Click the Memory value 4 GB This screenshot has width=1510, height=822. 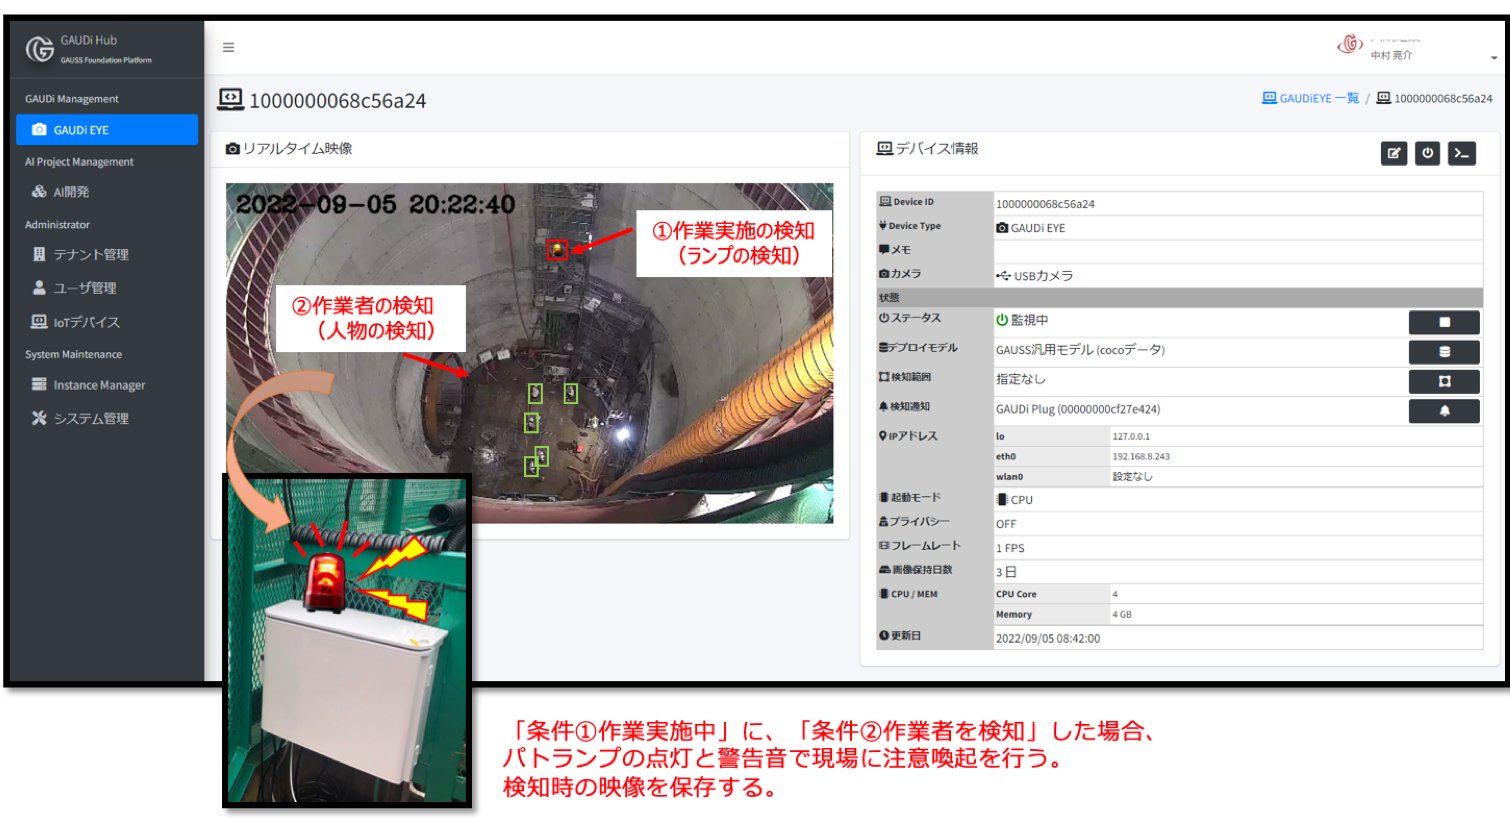pyautogui.click(x=1122, y=615)
